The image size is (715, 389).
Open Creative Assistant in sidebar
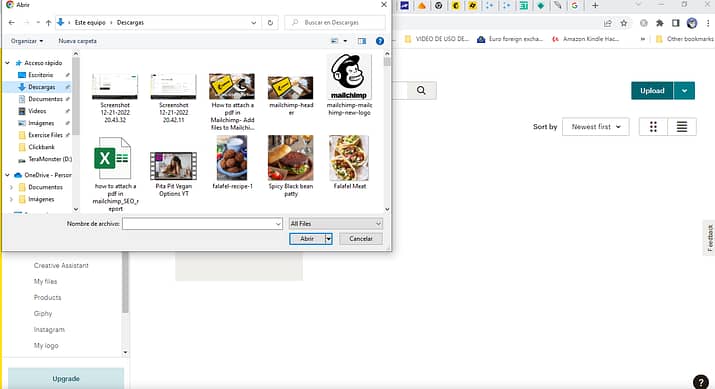[61, 265]
